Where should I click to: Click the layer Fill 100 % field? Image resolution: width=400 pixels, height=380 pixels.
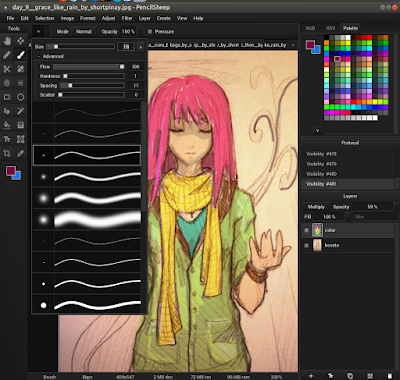[329, 217]
